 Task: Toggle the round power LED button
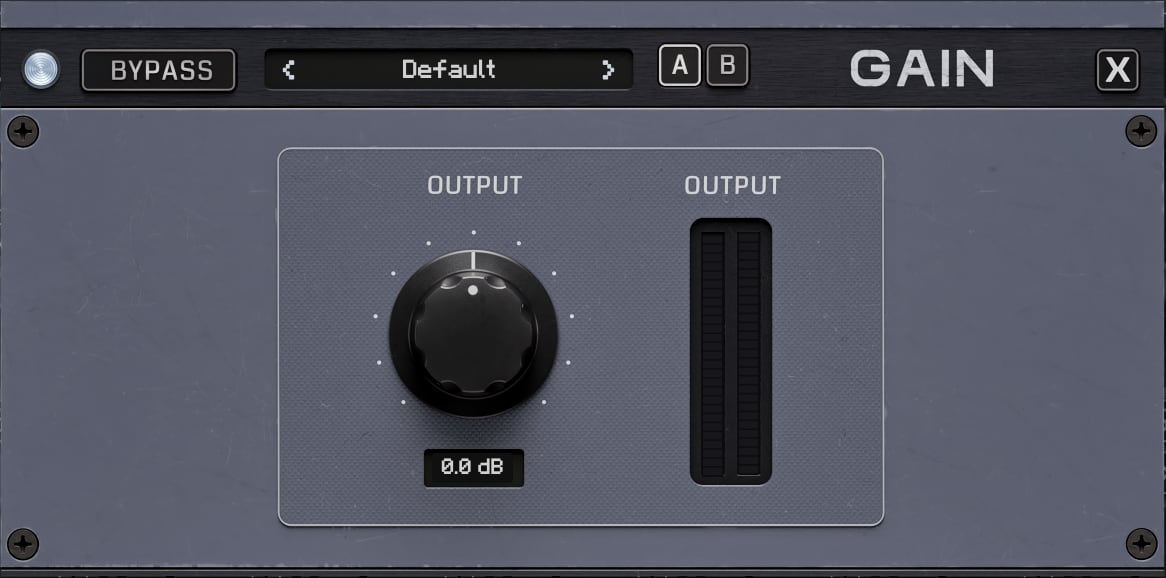point(41,70)
